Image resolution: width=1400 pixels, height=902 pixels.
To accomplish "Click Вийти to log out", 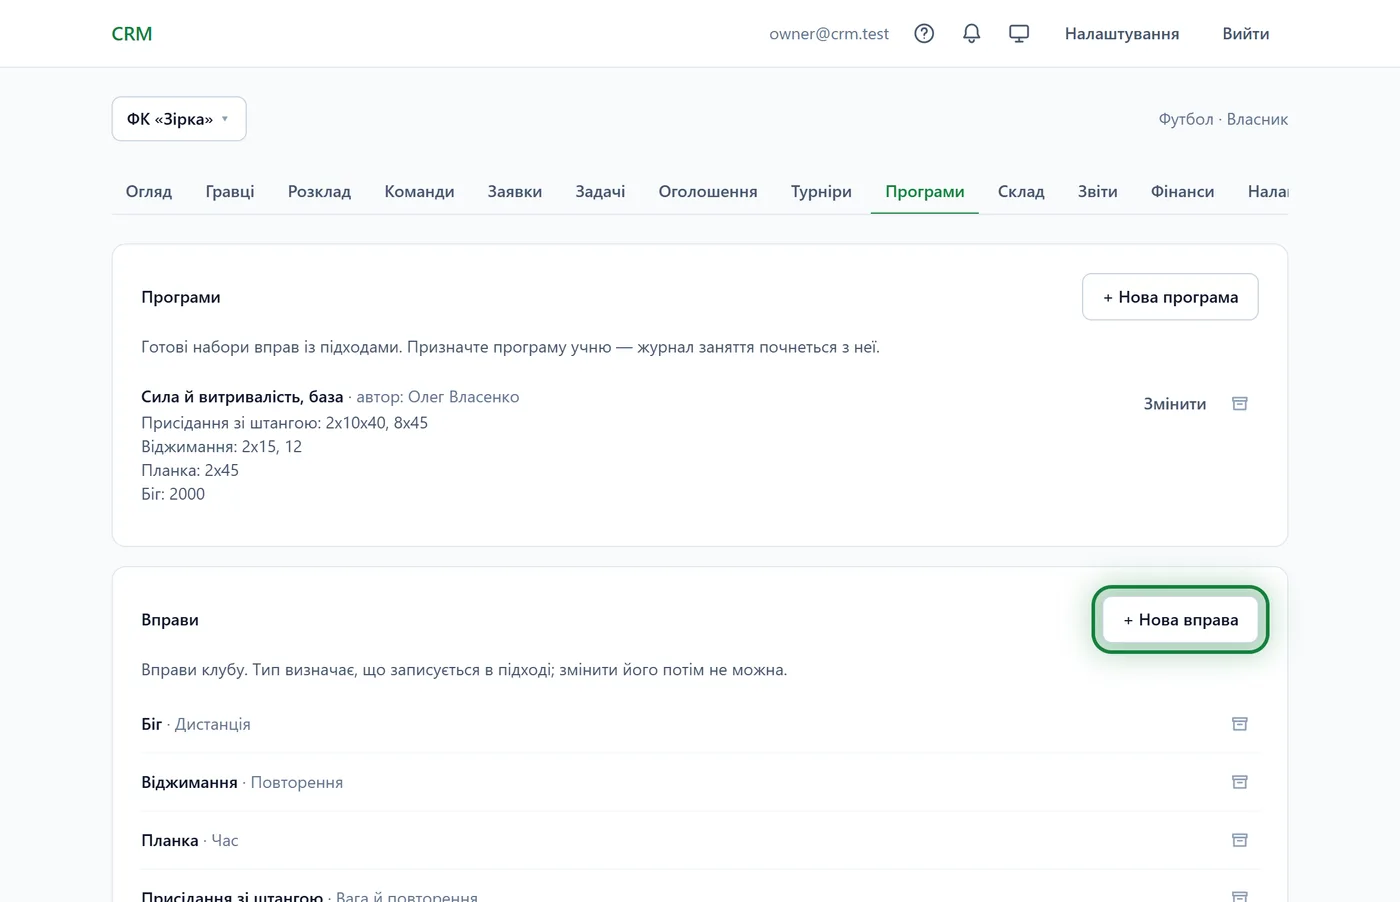I will tap(1245, 34).
